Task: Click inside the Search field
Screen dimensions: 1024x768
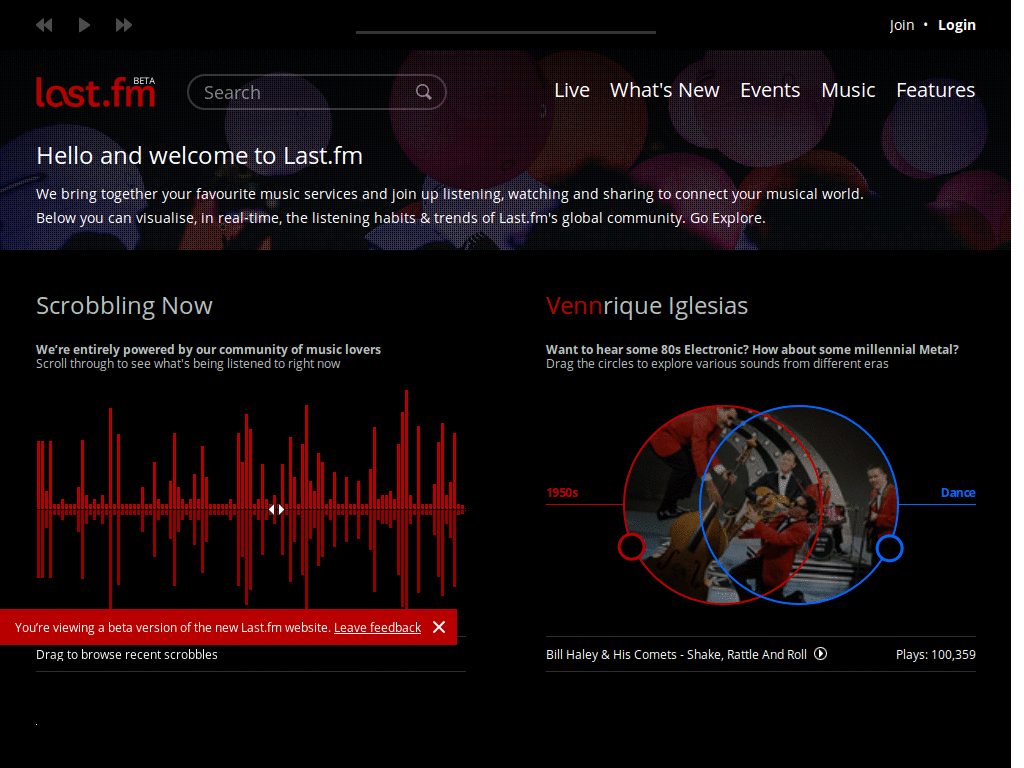Action: pyautogui.click(x=300, y=91)
